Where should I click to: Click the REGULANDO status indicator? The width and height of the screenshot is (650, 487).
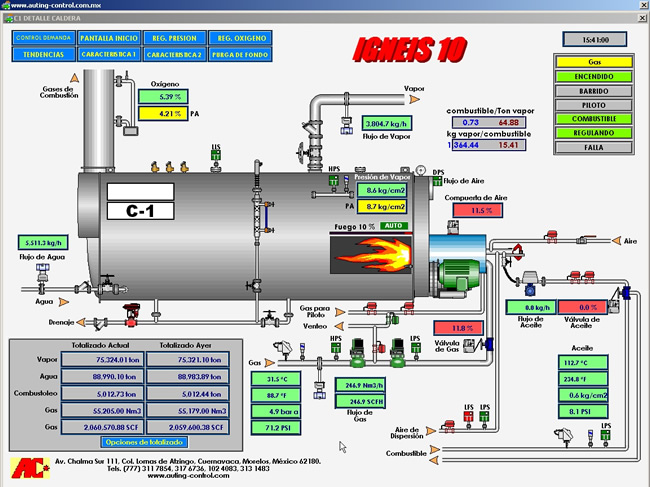tap(594, 133)
